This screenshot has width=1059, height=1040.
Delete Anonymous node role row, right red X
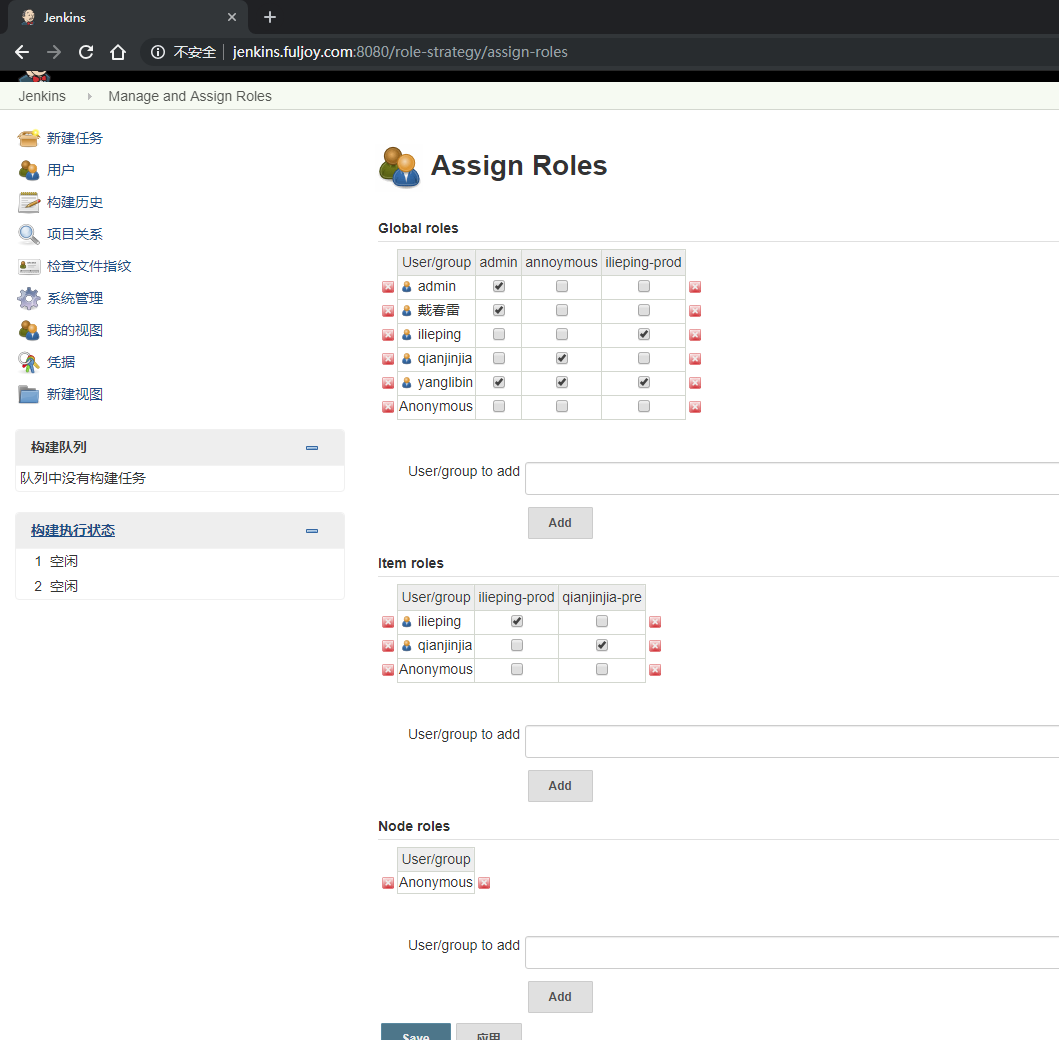[484, 883]
